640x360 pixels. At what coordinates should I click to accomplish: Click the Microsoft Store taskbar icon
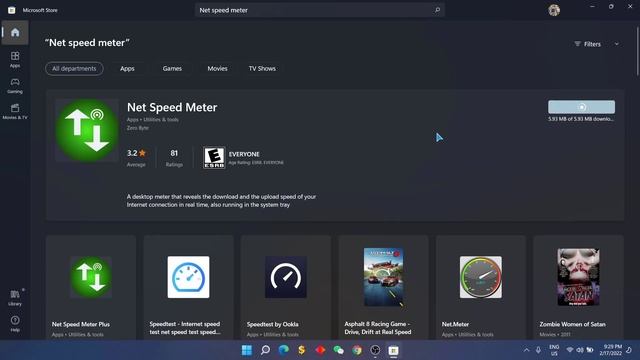click(393, 350)
